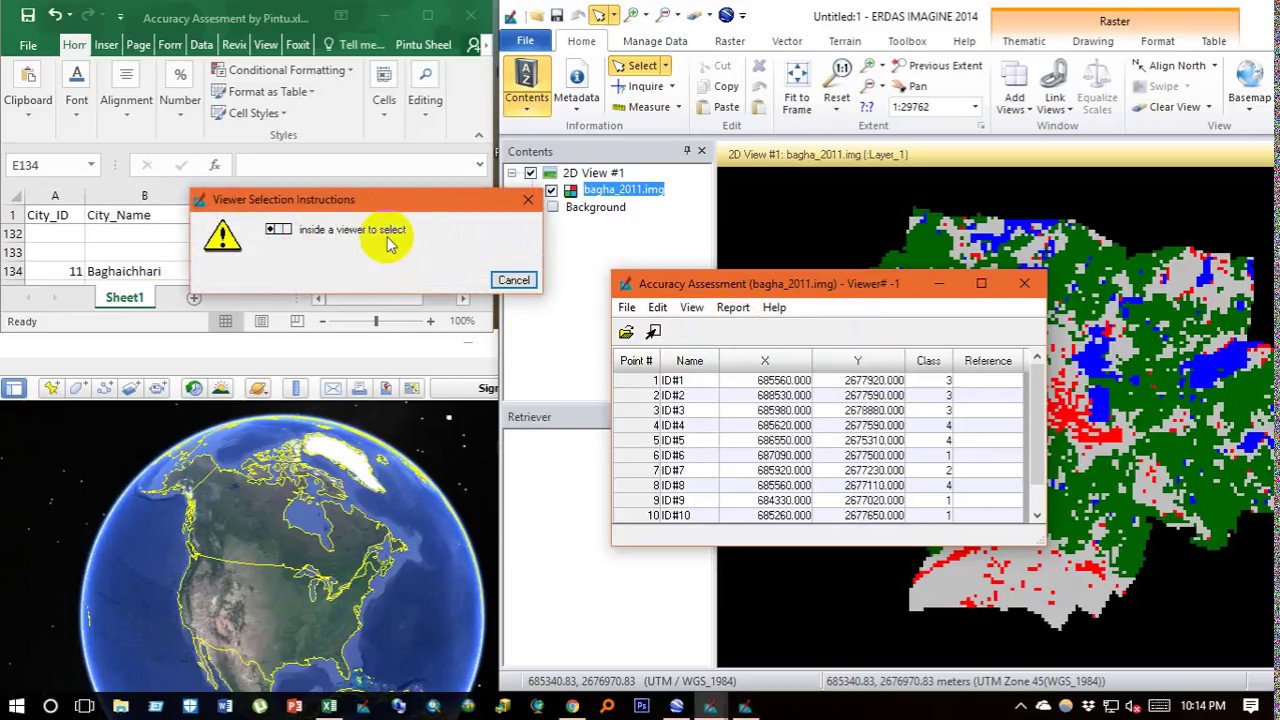Add a path in Google Earth

[104, 388]
